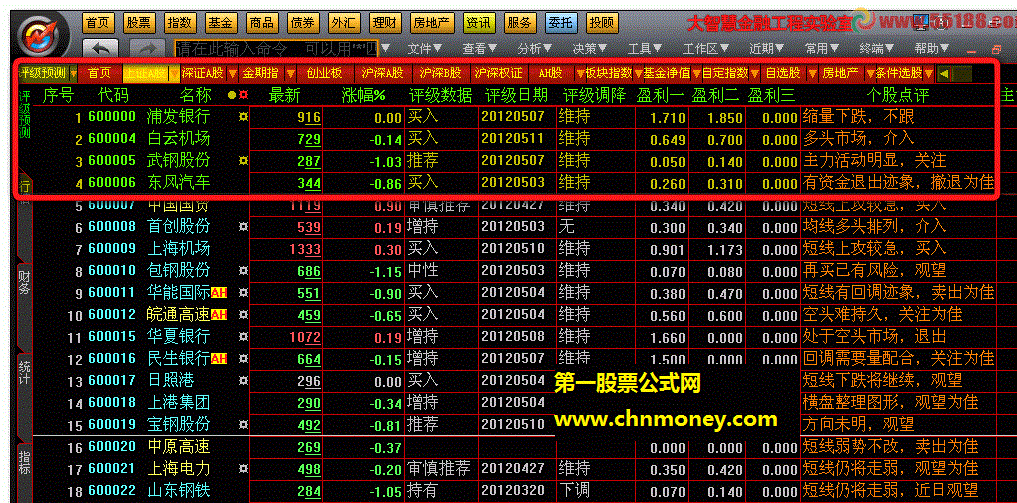Select stock name 中原高速
This screenshot has height=503, width=1017.
coord(178,446)
